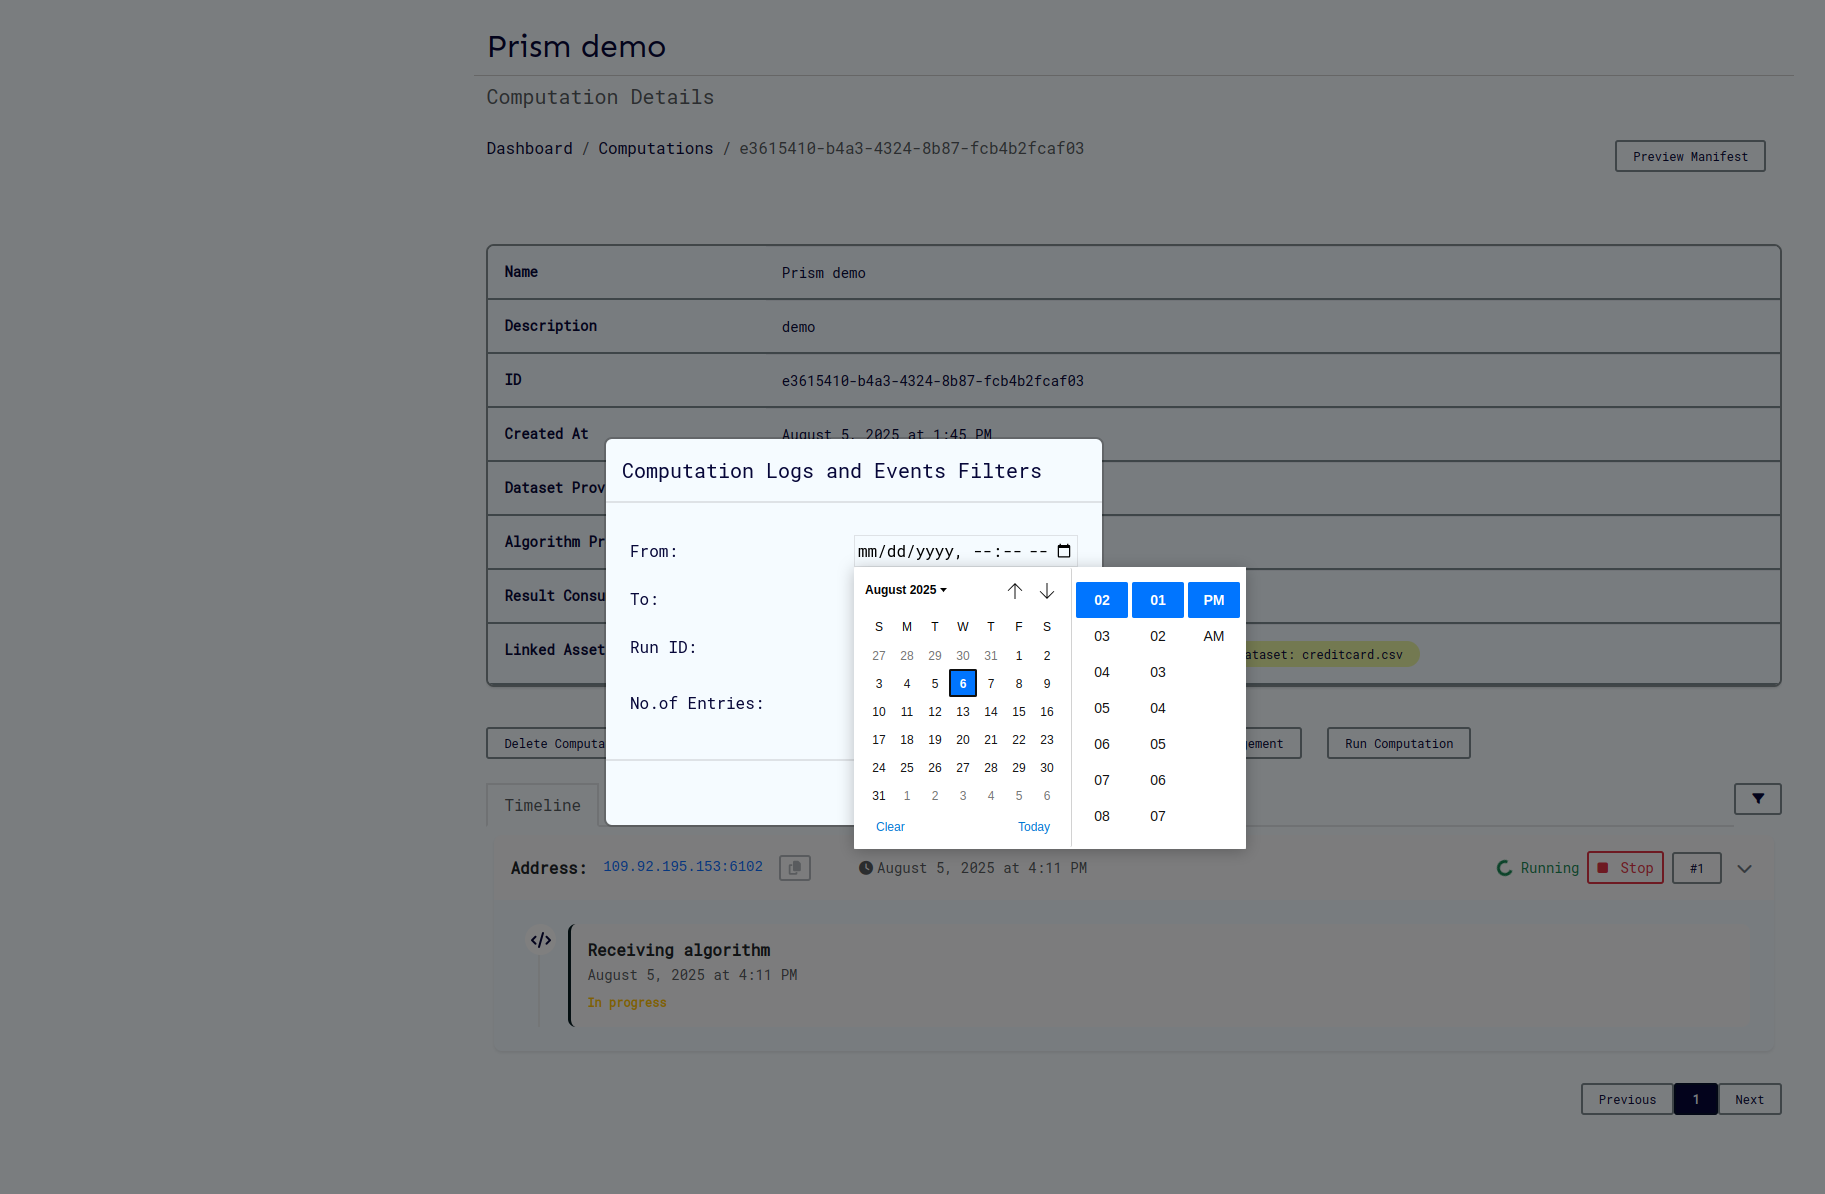Pick minute 07 in the minutes column
The image size is (1825, 1194).
pos(1158,816)
